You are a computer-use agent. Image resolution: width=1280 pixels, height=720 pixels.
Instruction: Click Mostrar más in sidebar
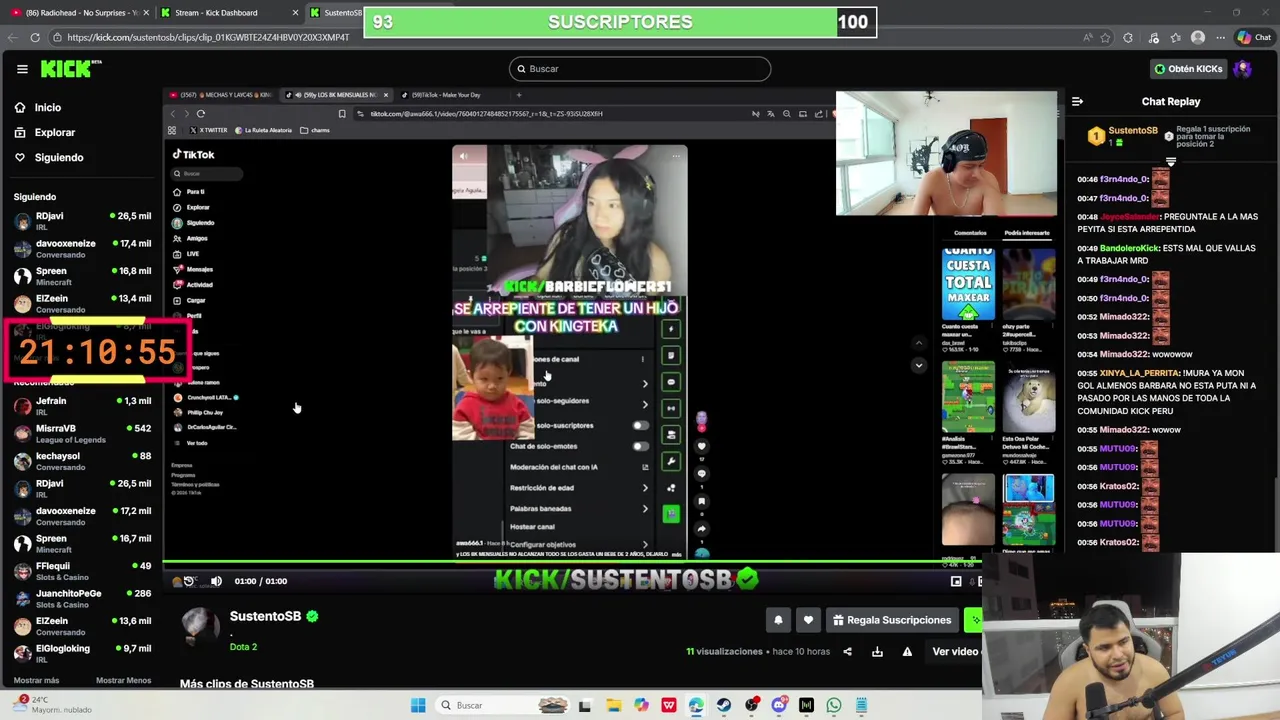[36, 681]
